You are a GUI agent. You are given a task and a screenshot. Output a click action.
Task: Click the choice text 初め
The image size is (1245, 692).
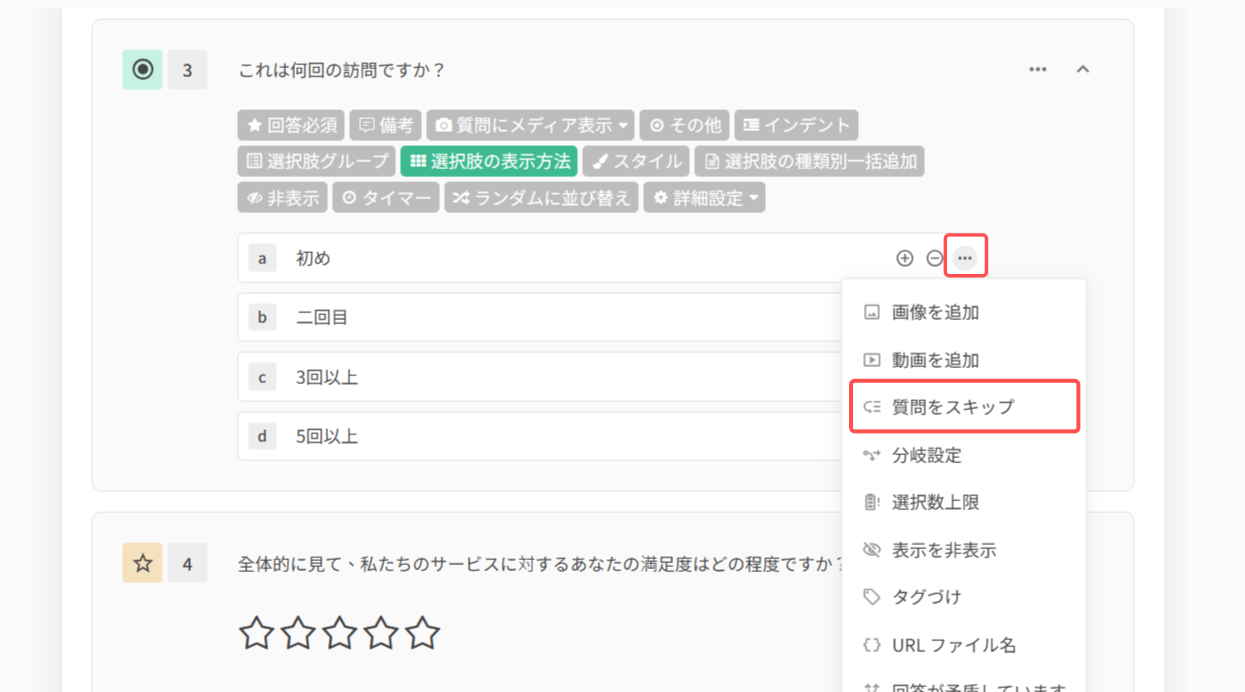coord(313,258)
